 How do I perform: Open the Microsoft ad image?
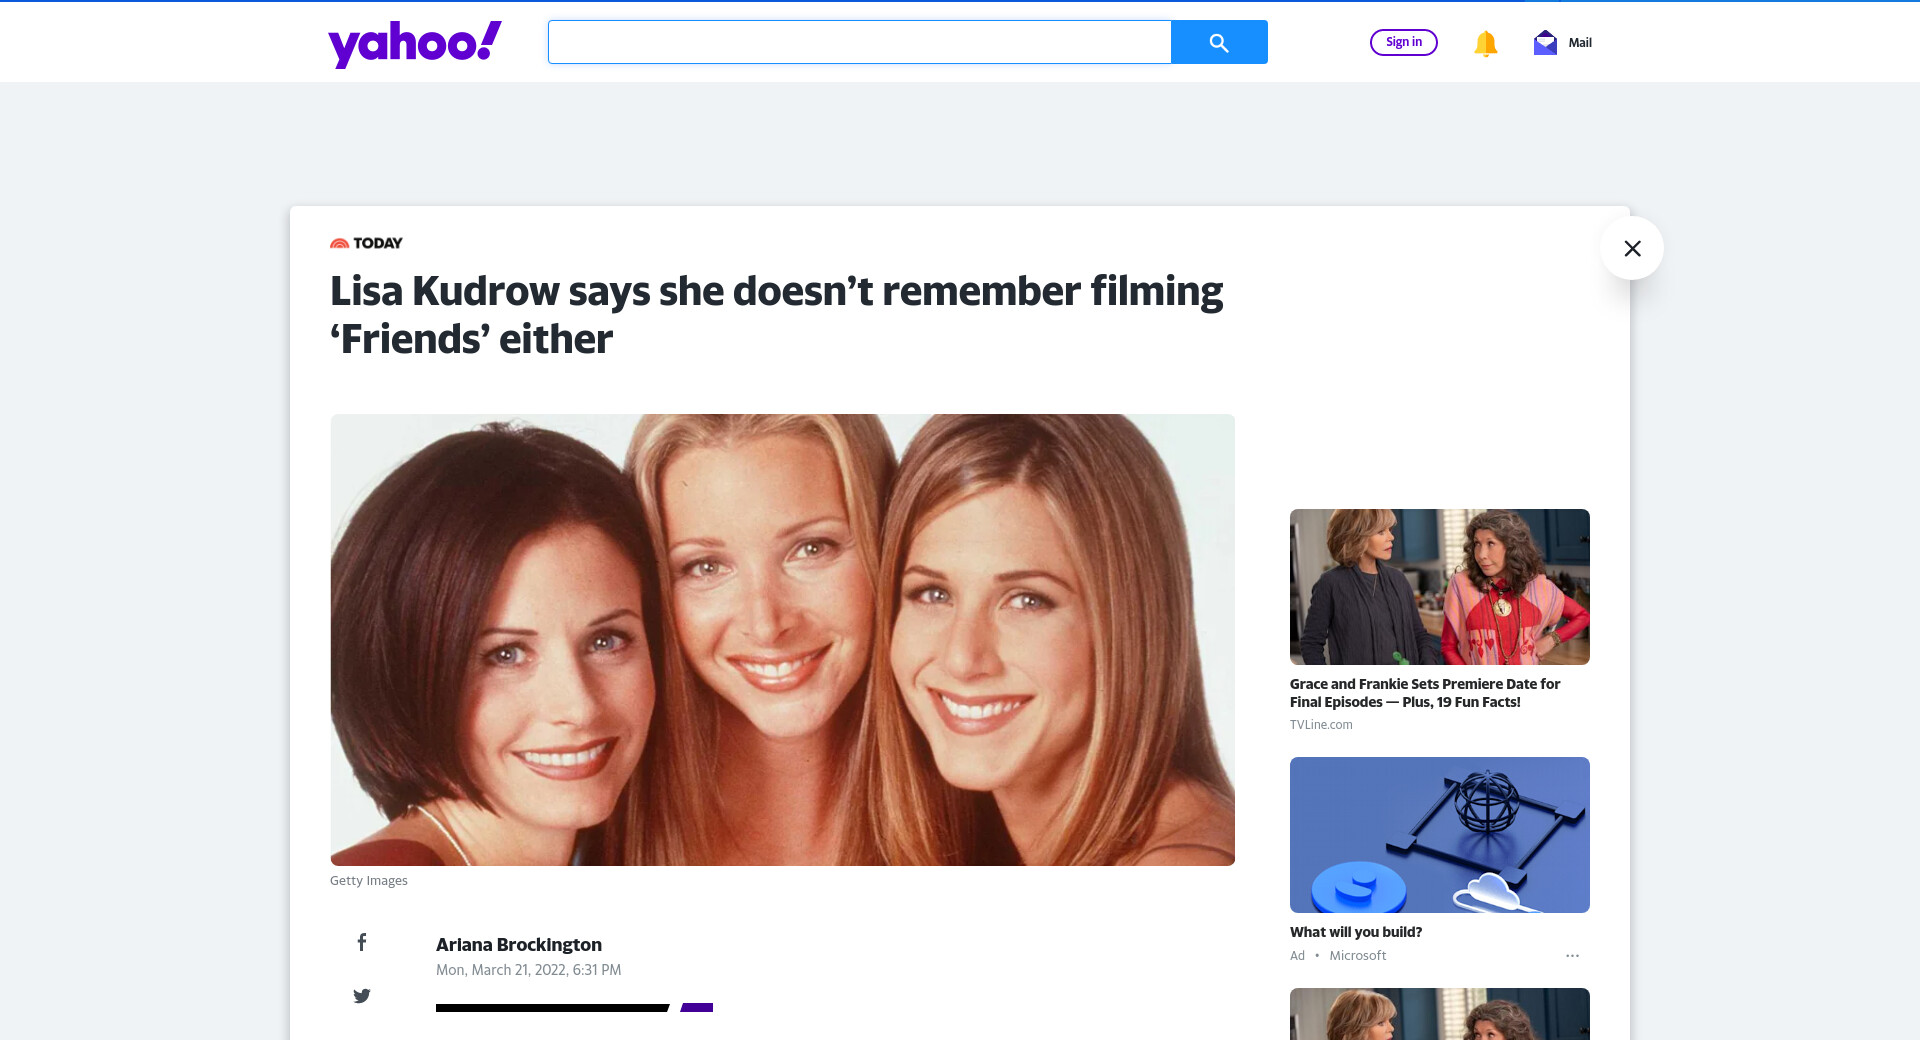(x=1439, y=835)
